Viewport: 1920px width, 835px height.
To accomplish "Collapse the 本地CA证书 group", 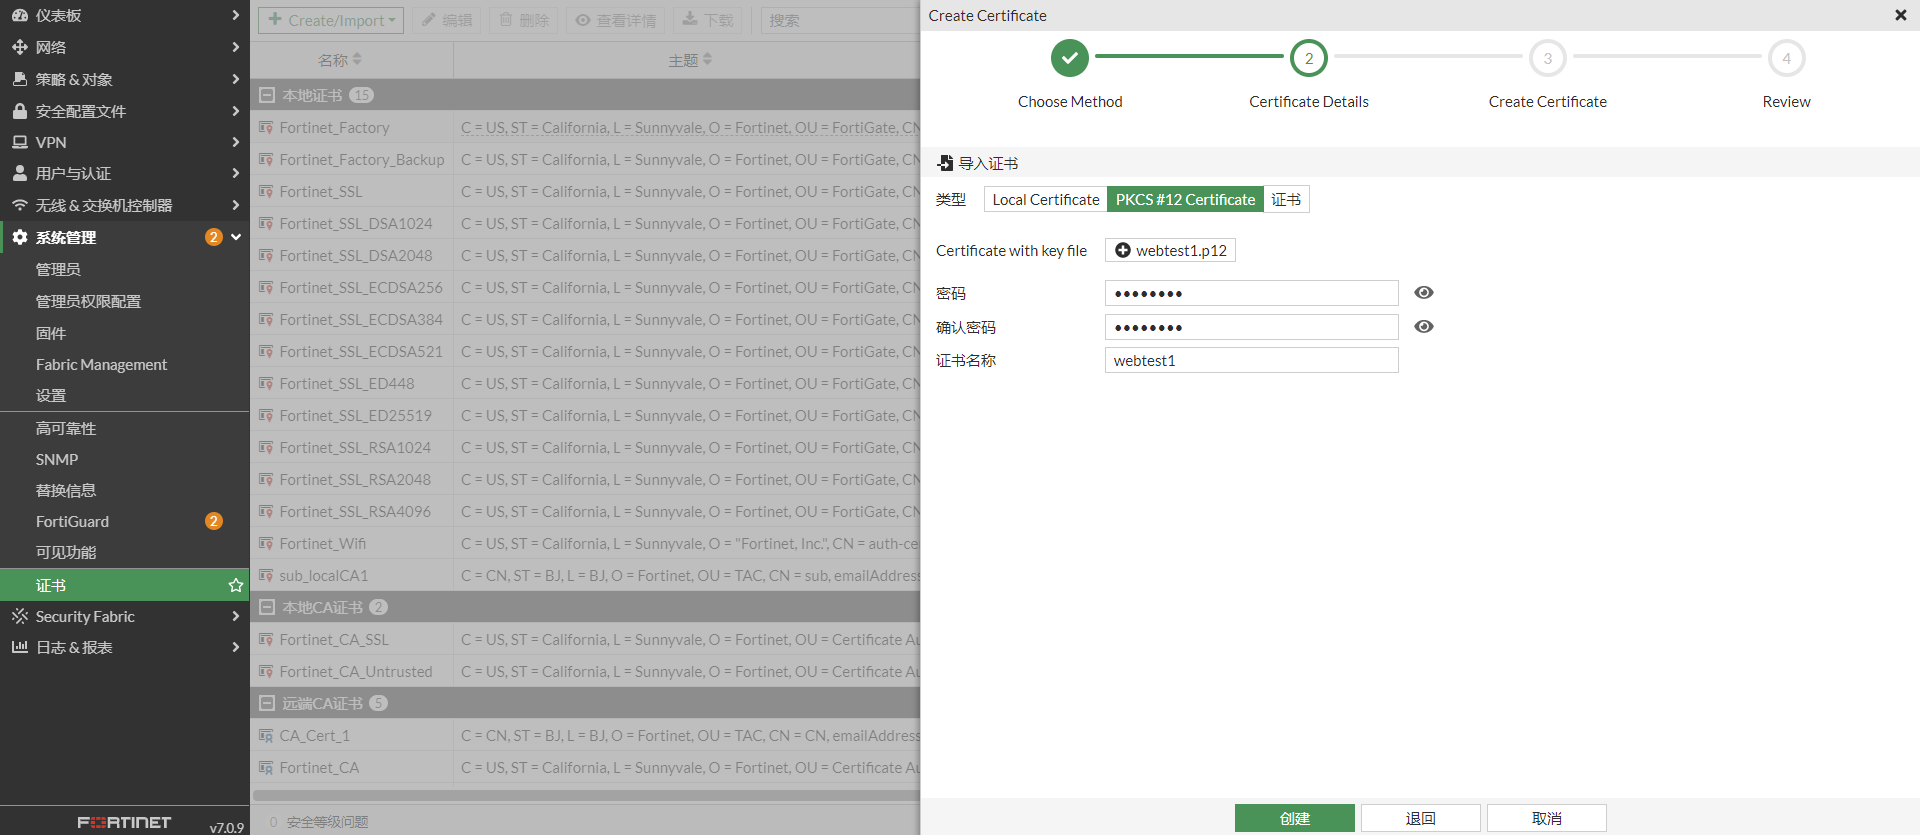I will point(267,607).
